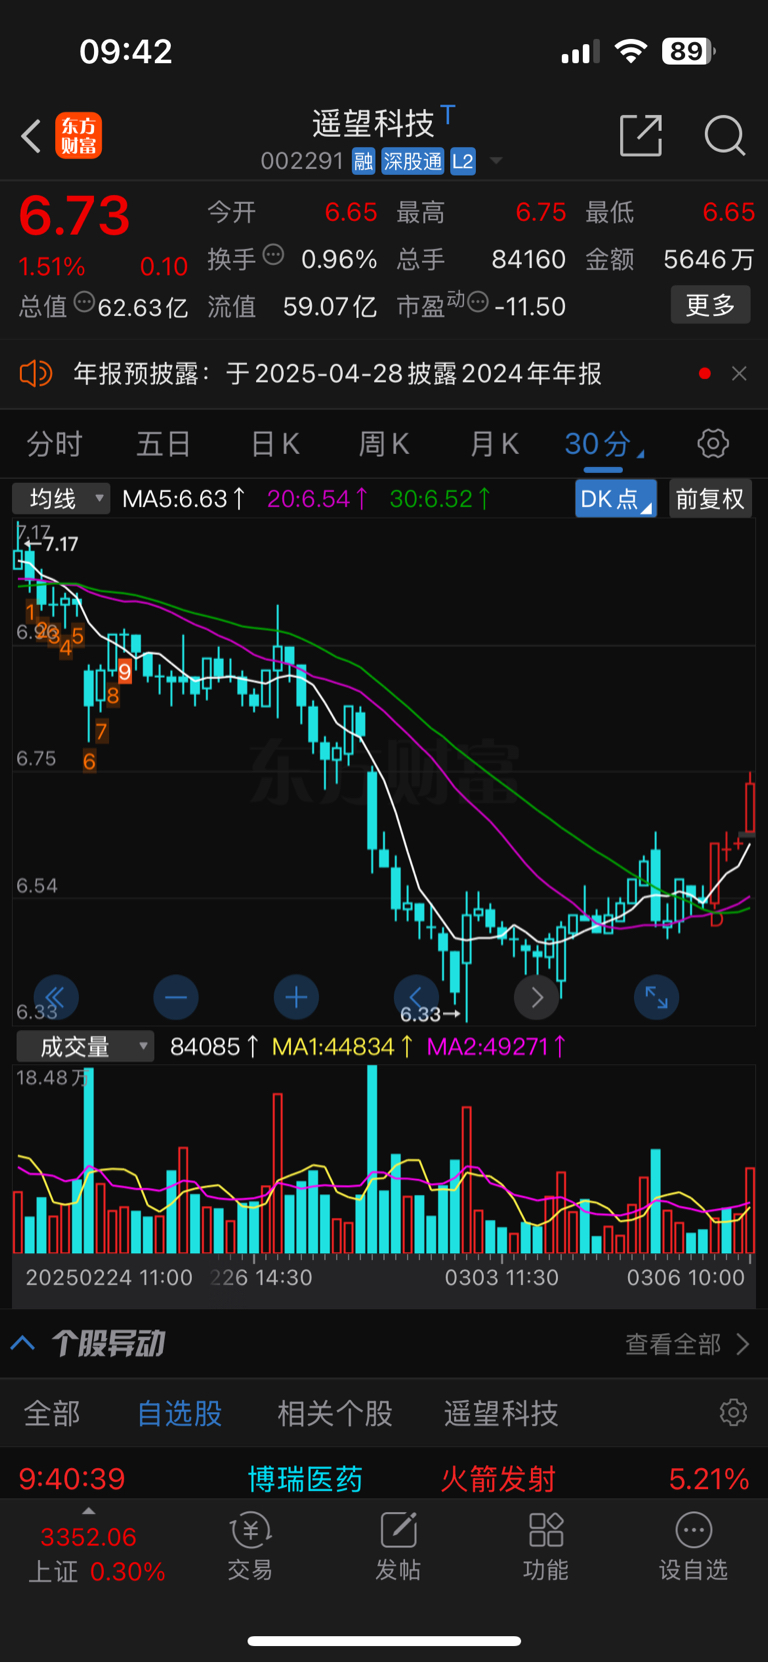768x1663 pixels.
Task: Tap the 总手 84160 value
Action: coord(529,260)
